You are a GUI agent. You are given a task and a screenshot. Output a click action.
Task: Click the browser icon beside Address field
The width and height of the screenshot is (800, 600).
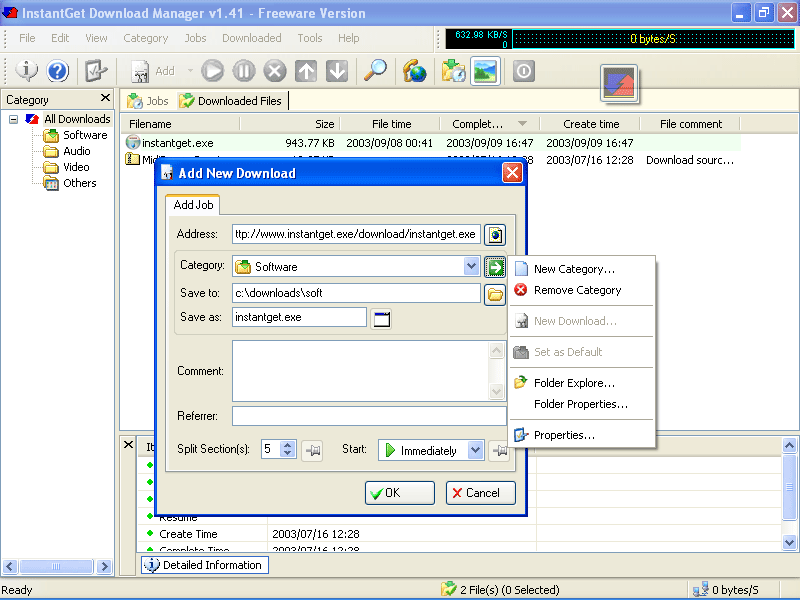point(495,235)
